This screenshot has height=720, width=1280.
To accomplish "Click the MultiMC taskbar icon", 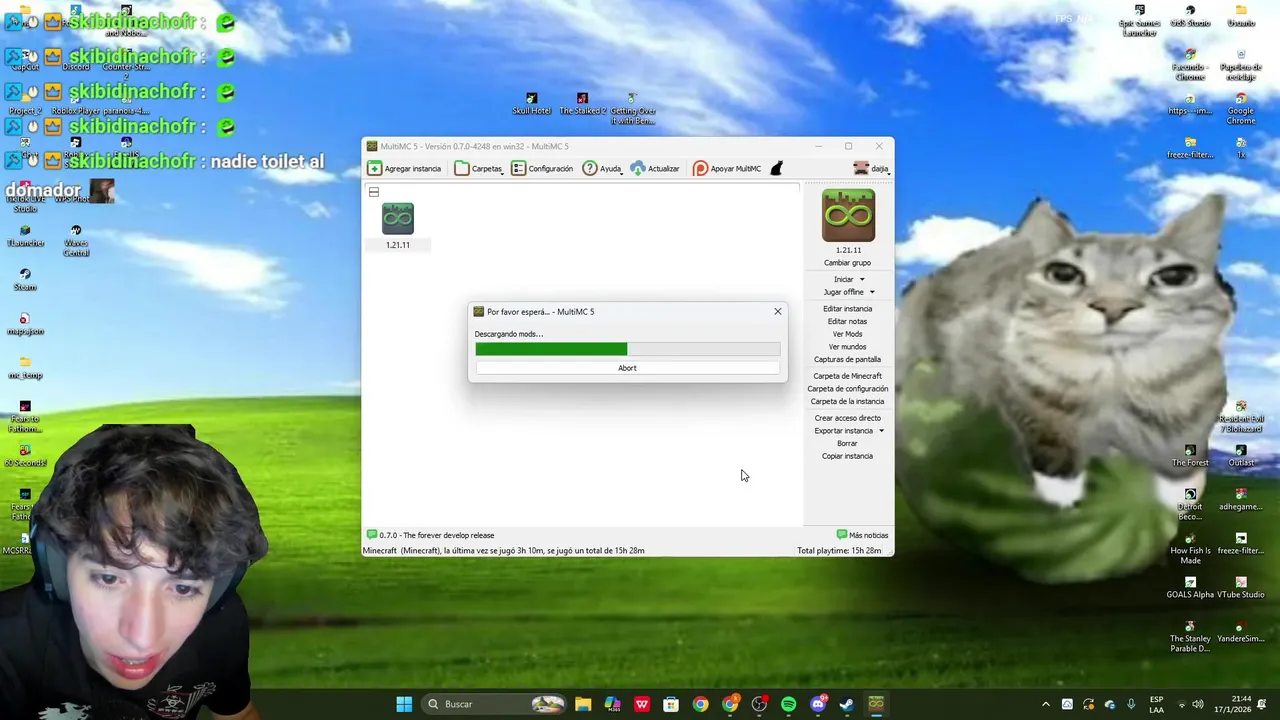I will pyautogui.click(x=876, y=704).
